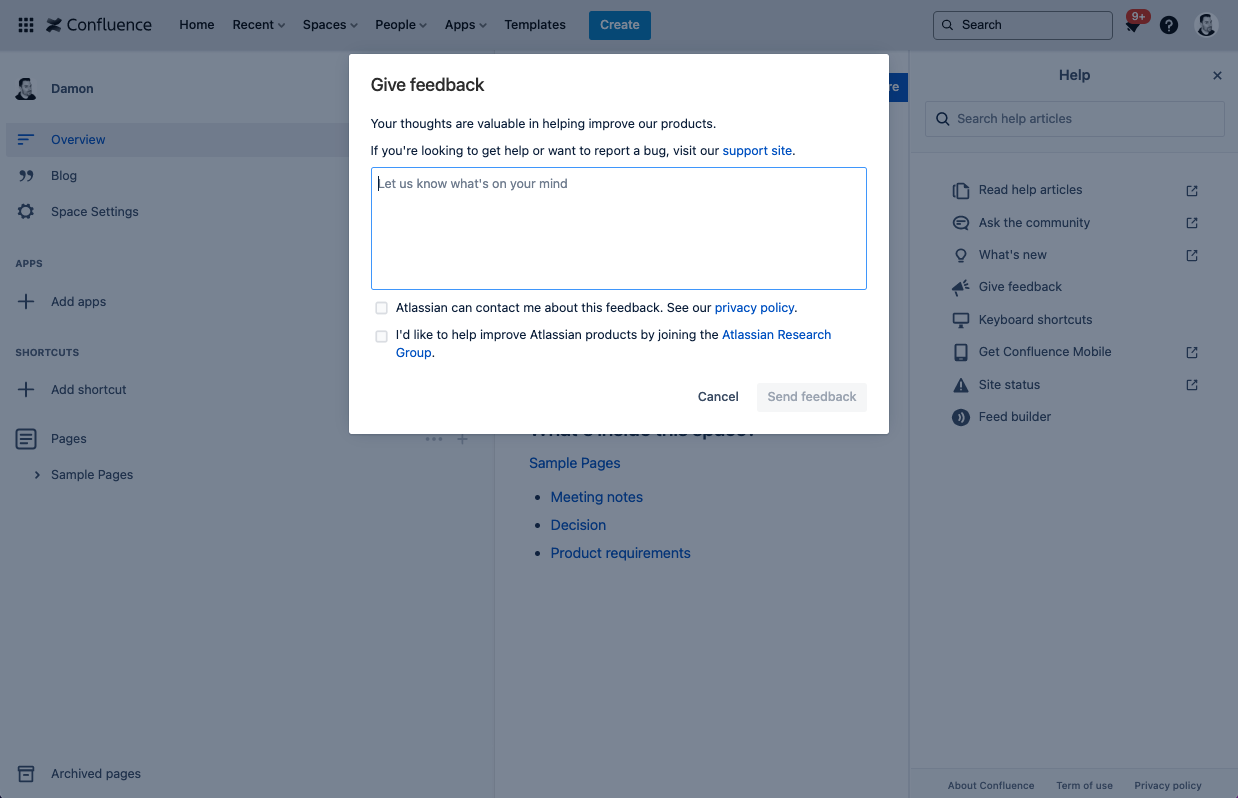Image resolution: width=1238 pixels, height=798 pixels.
Task: Click the plus icon beside Add shortcut
Action: (x=26, y=390)
